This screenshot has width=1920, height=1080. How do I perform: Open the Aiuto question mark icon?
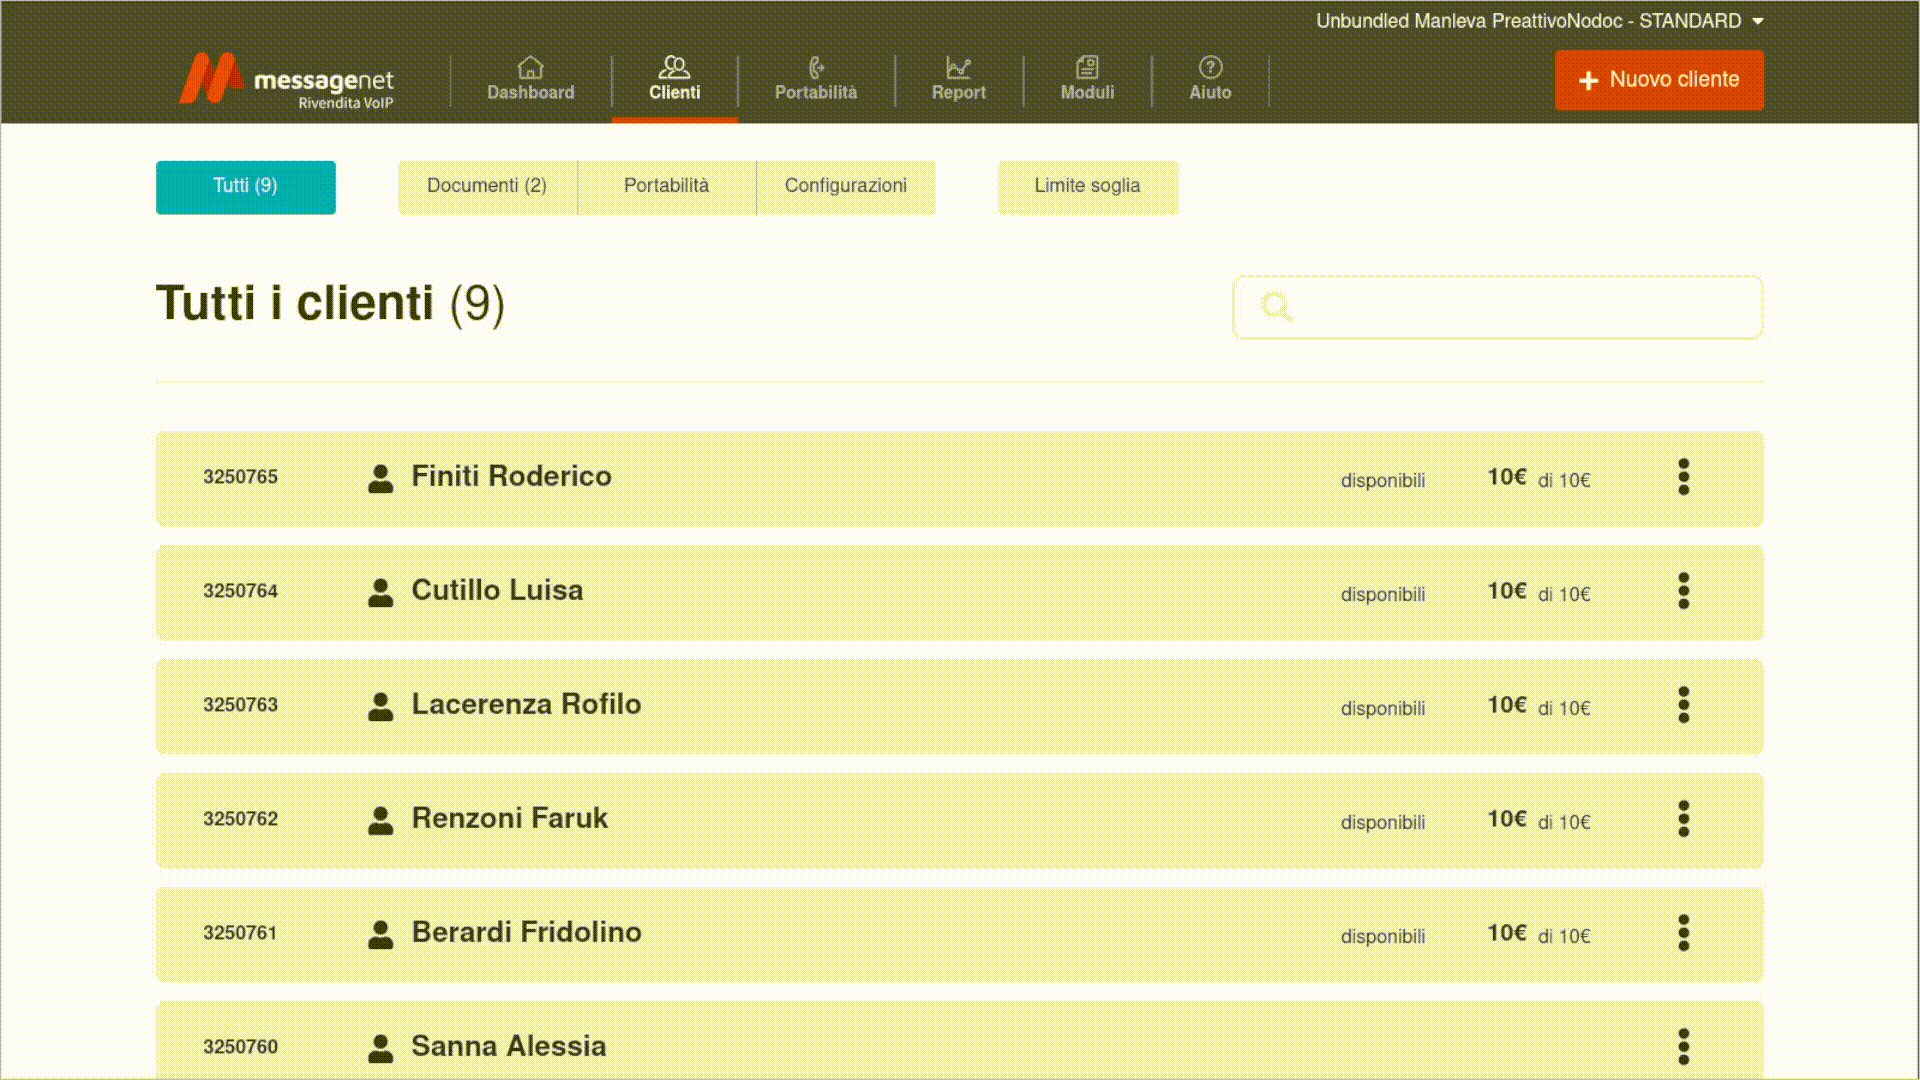pos(1210,68)
